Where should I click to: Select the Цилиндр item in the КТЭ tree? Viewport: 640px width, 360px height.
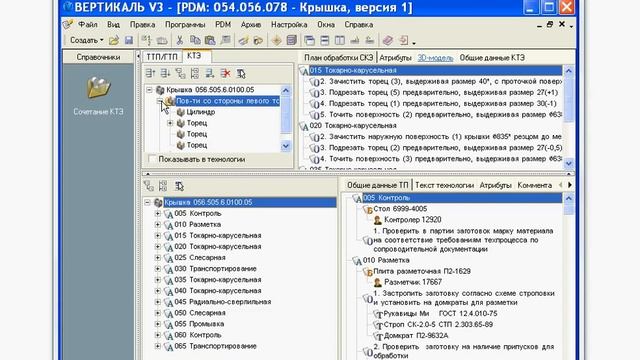tap(200, 112)
